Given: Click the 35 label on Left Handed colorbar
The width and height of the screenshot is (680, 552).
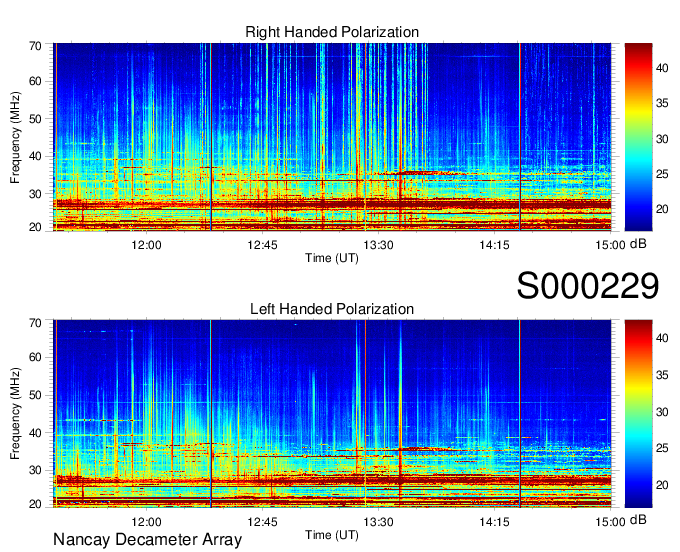Looking at the screenshot, I should click(662, 375).
